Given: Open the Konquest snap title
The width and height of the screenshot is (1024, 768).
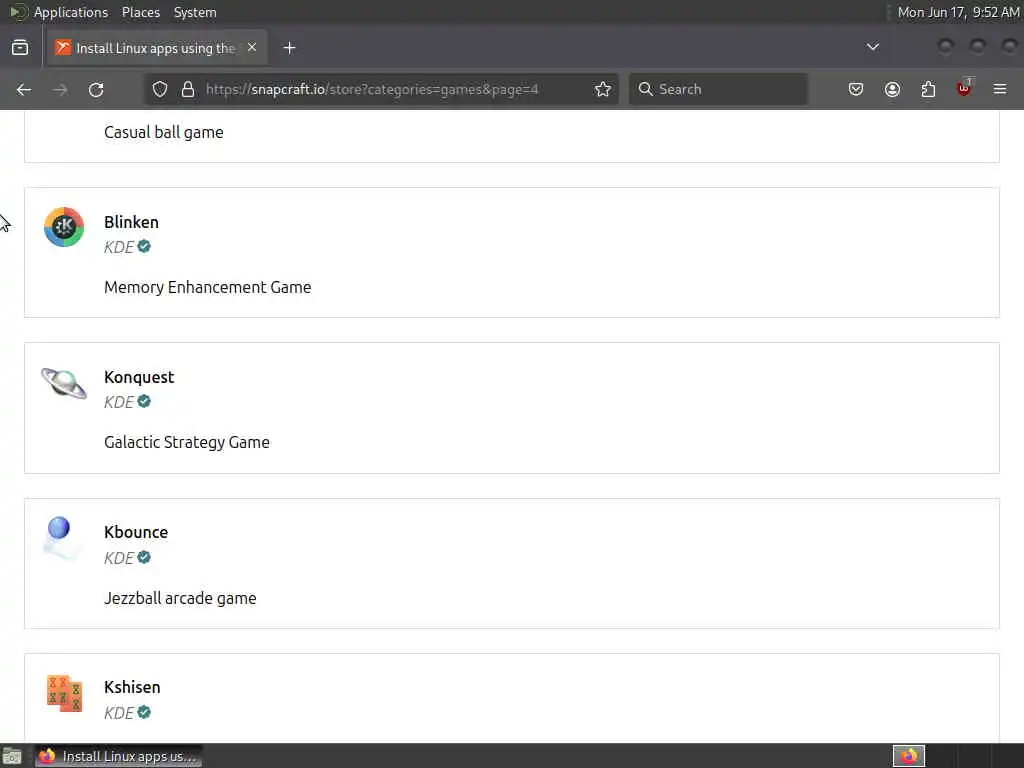Looking at the screenshot, I should pyautogui.click(x=139, y=377).
